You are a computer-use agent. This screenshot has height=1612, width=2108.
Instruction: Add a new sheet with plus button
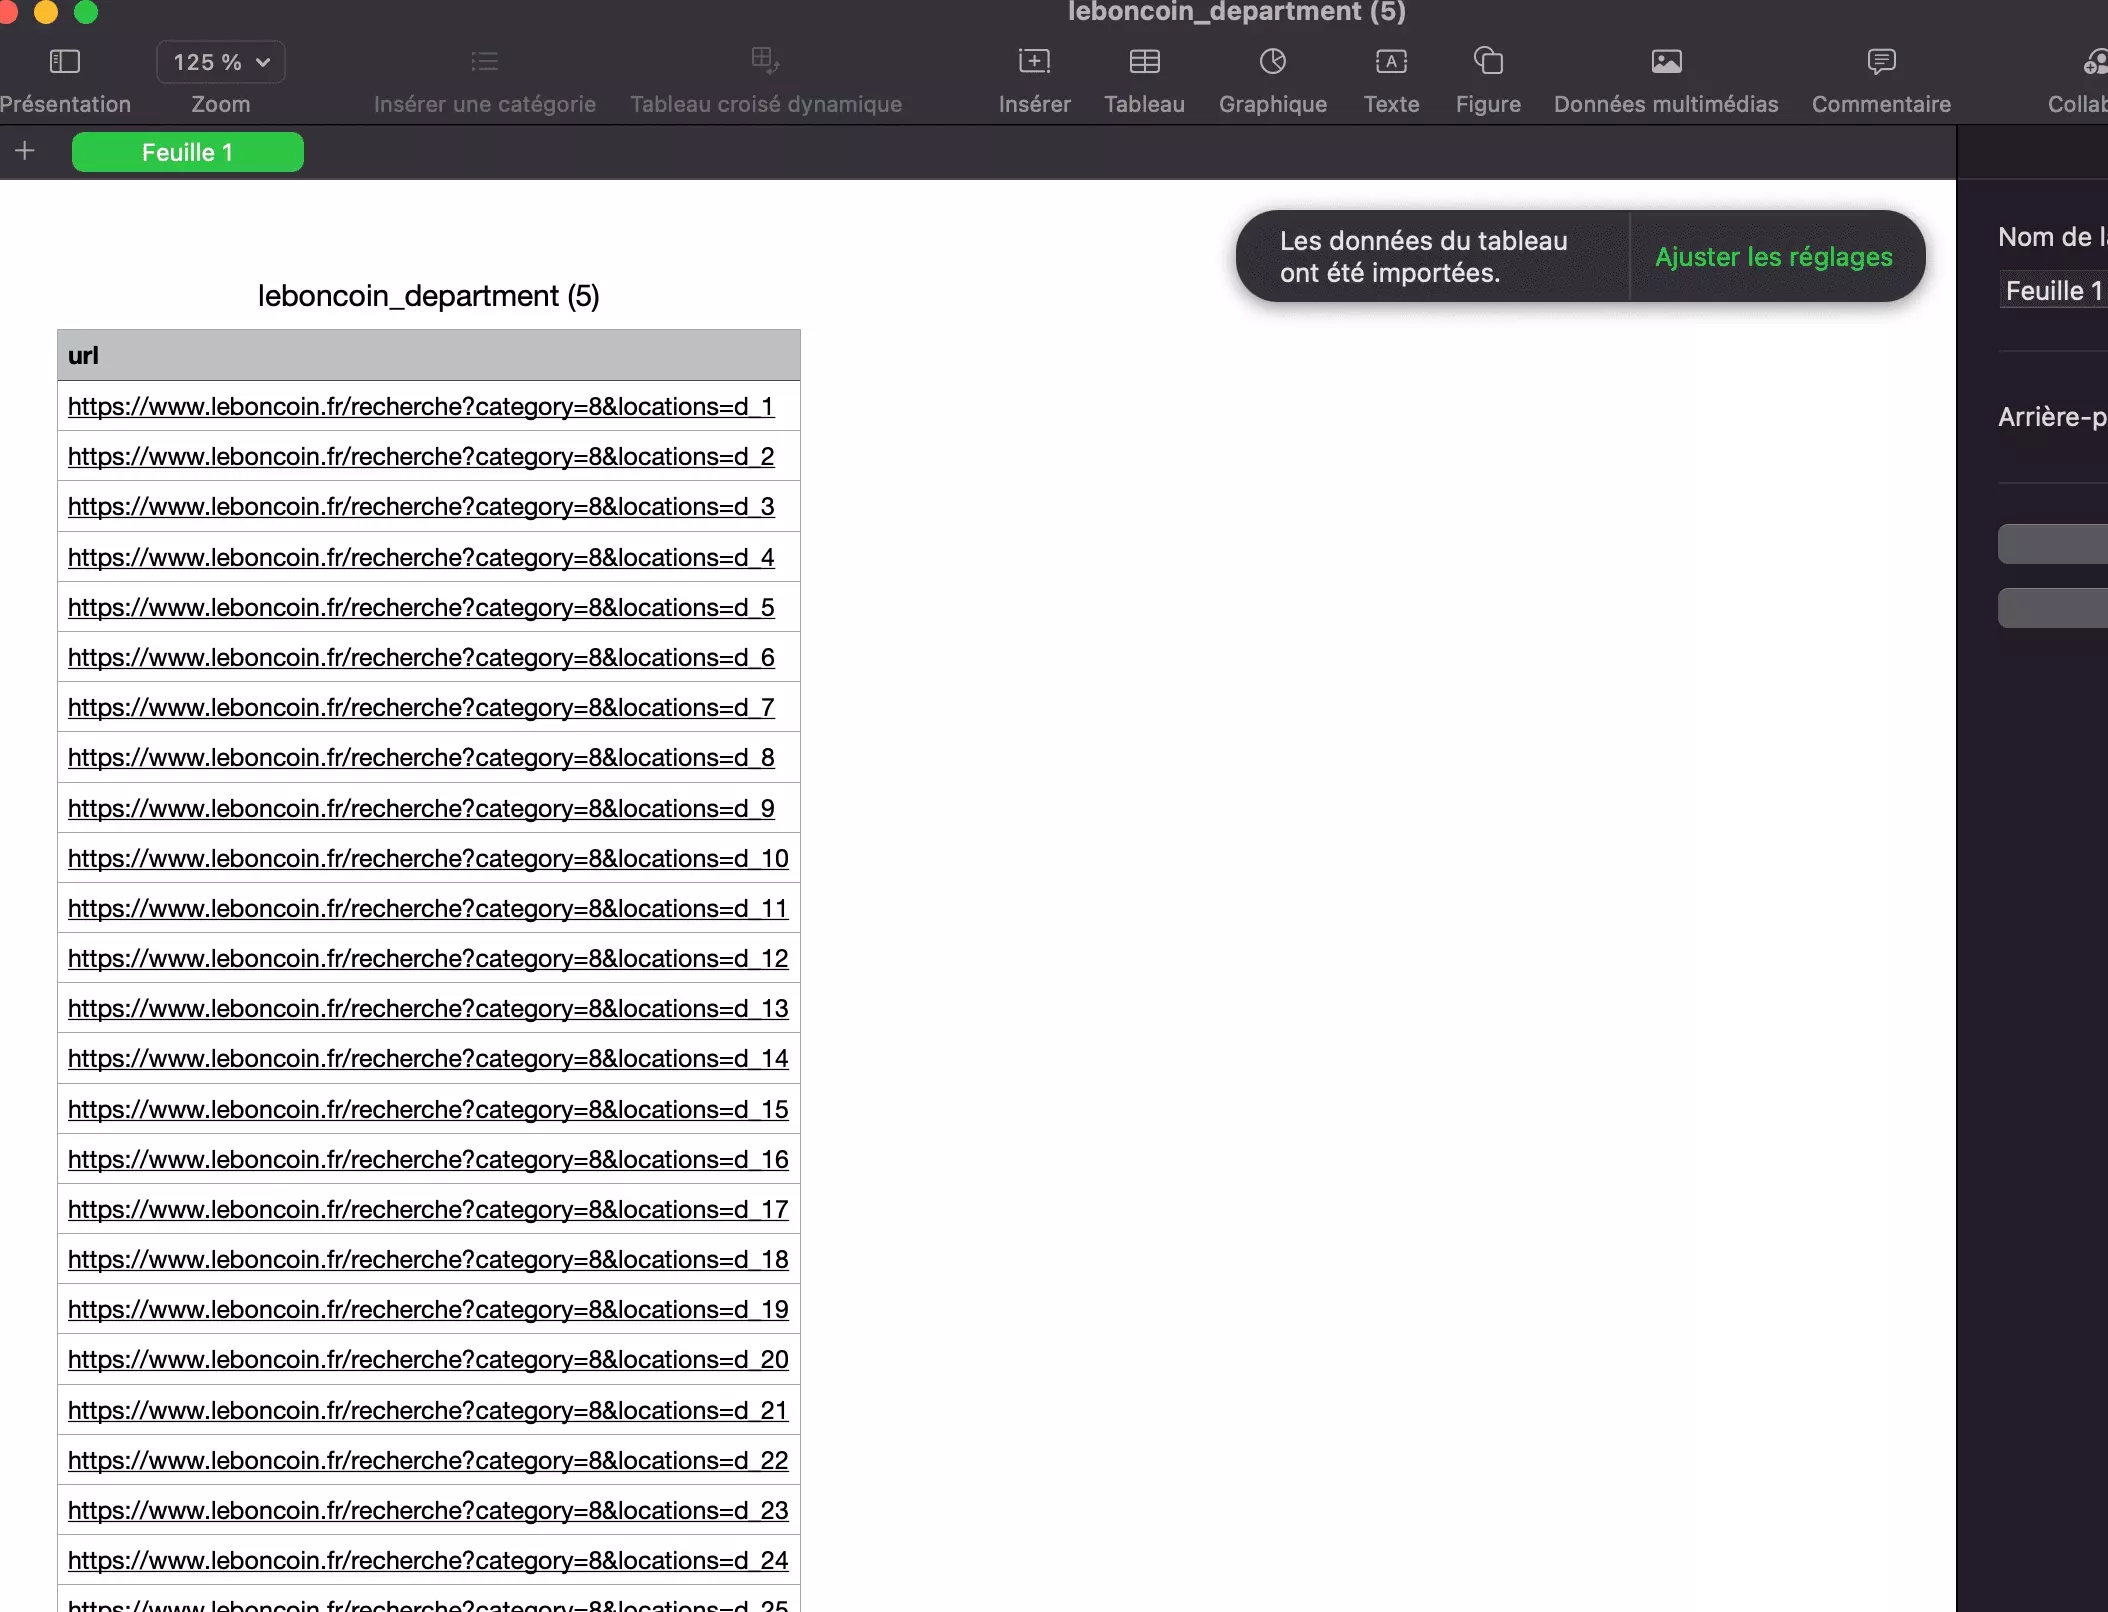pos(25,151)
